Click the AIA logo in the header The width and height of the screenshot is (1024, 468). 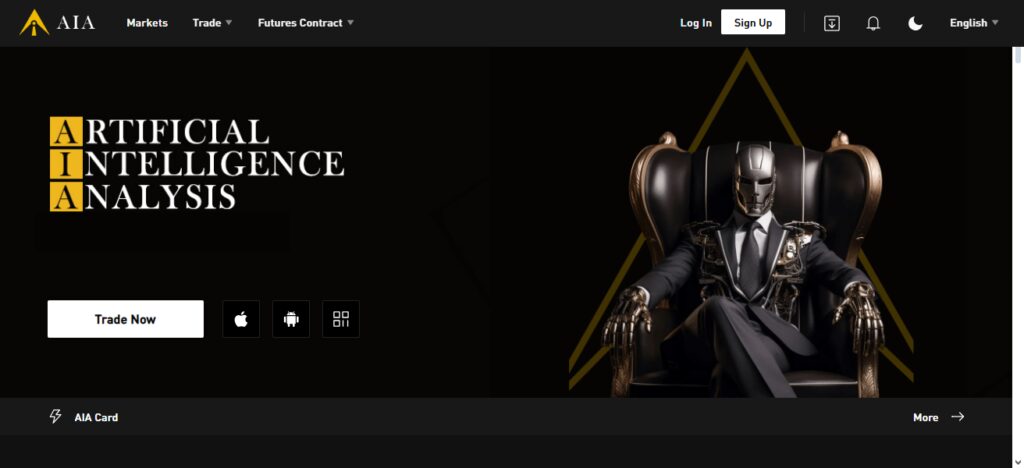57,23
